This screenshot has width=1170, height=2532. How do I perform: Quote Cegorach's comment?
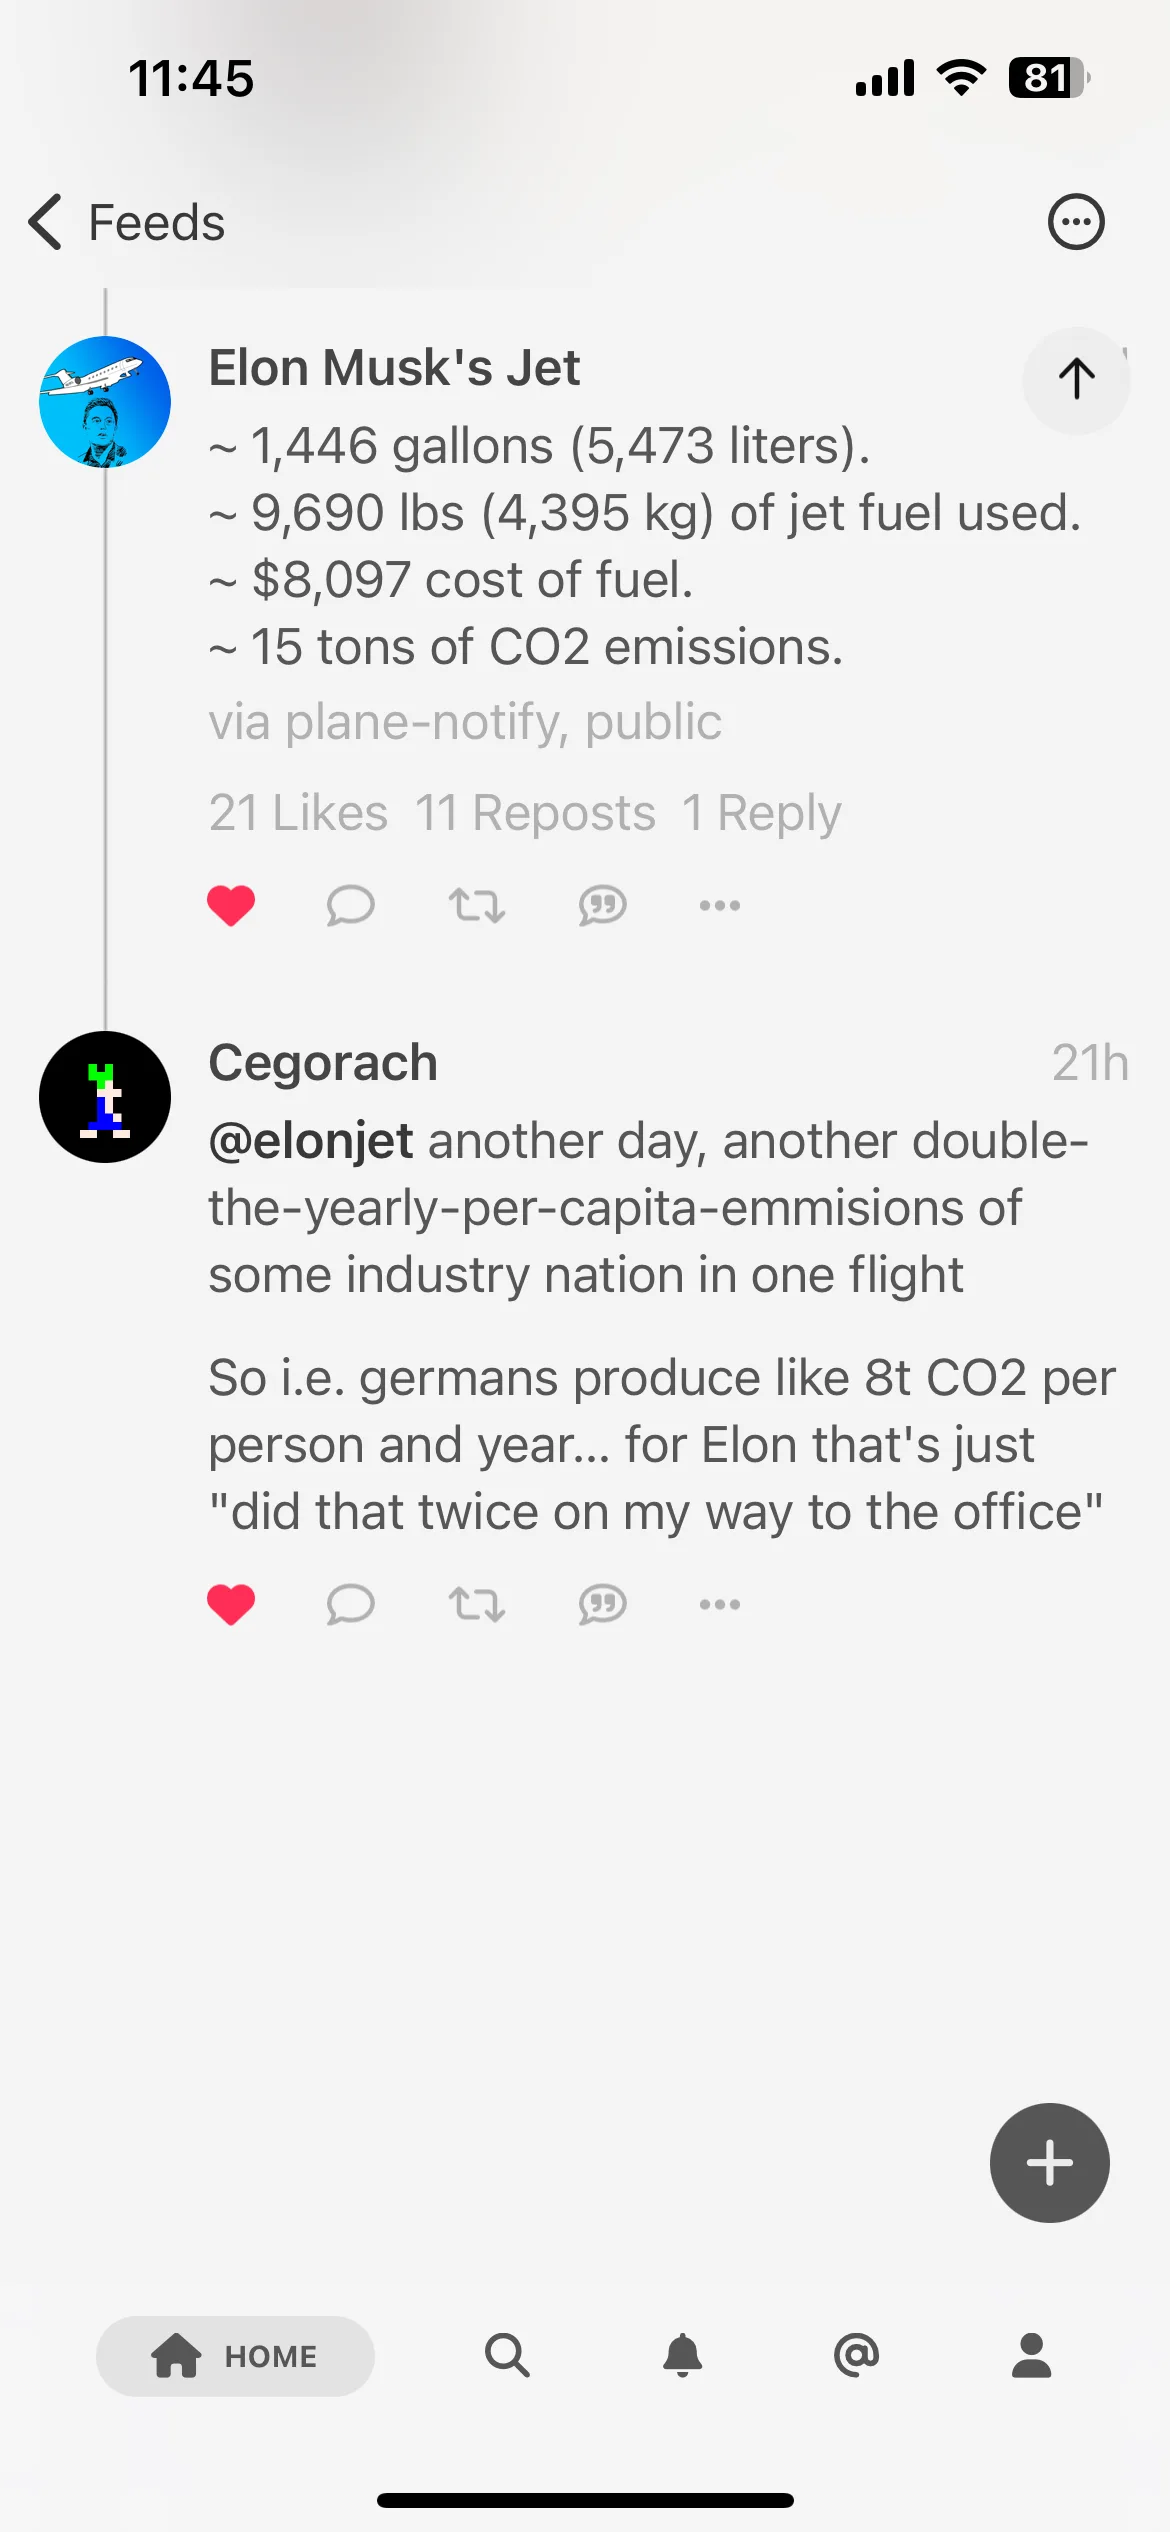(602, 1605)
